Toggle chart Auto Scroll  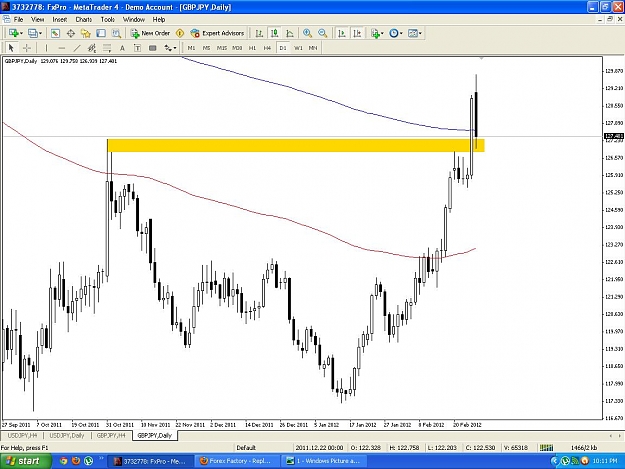[342, 33]
